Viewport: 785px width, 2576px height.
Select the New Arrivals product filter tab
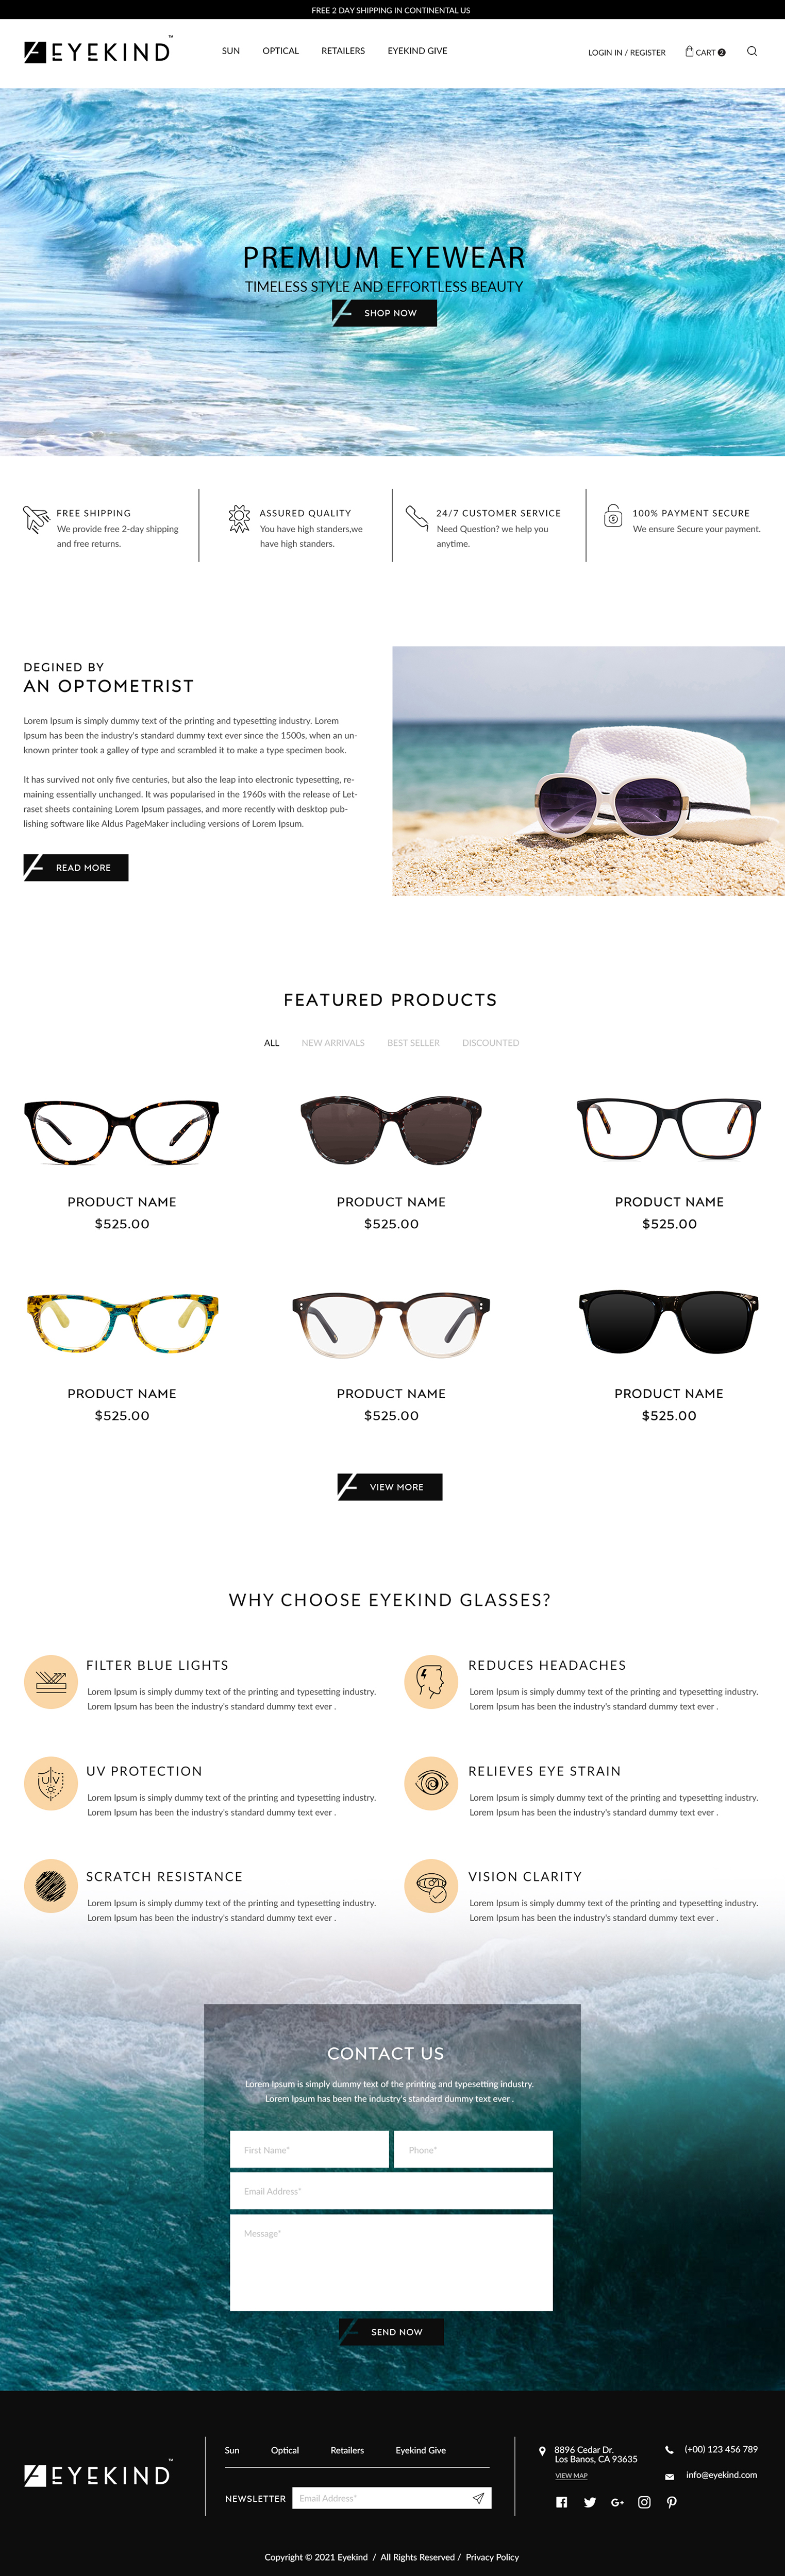pyautogui.click(x=333, y=1043)
